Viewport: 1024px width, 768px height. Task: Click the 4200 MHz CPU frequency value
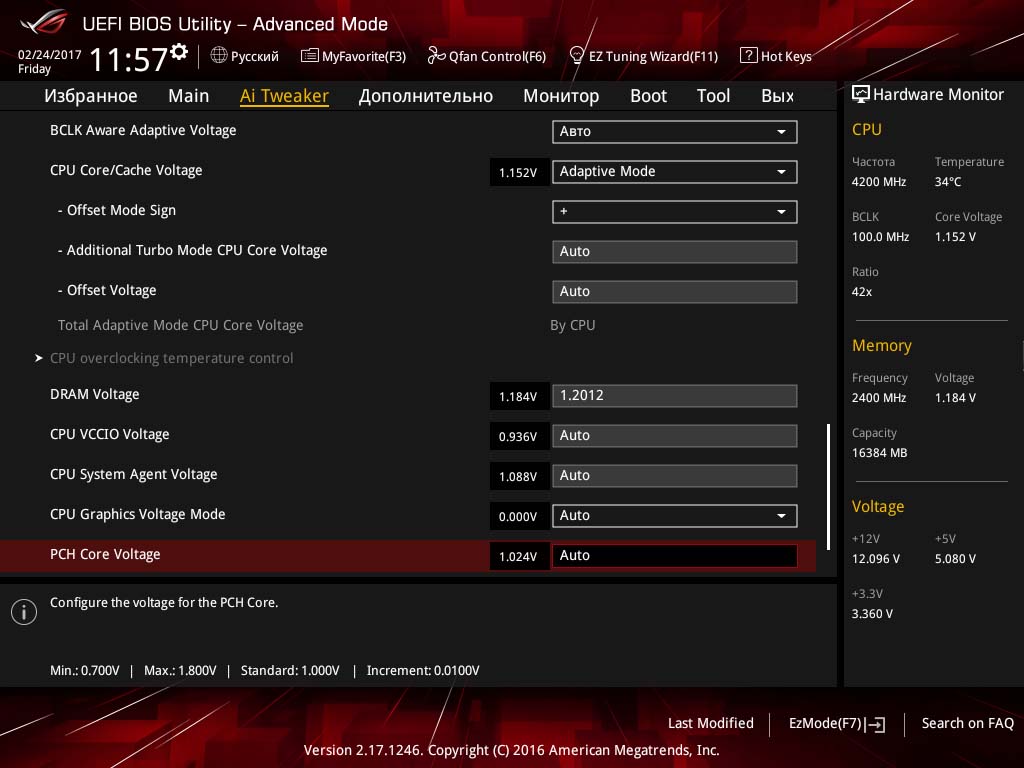pyautogui.click(x=878, y=182)
